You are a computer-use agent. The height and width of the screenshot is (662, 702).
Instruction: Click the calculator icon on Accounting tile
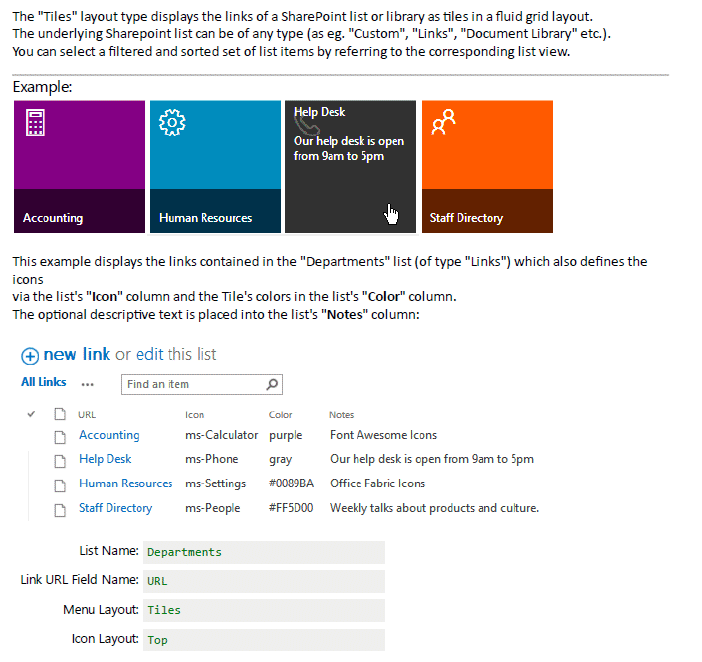coord(36,123)
